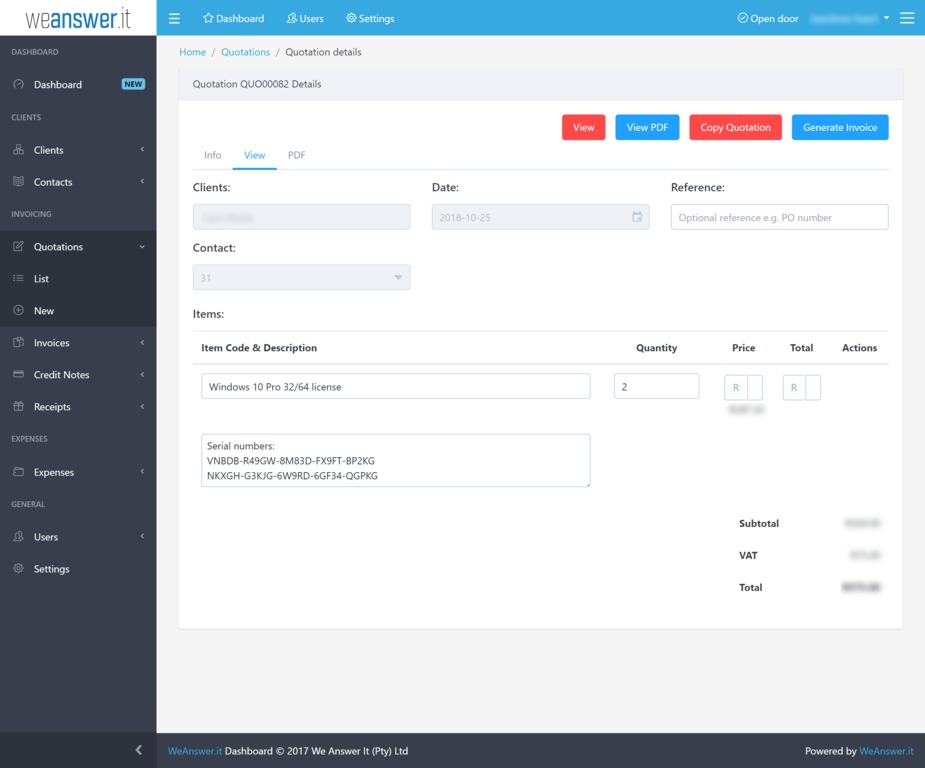The image size is (925, 768).
Task: Open Dashboard from top navbar
Action: 234,18
